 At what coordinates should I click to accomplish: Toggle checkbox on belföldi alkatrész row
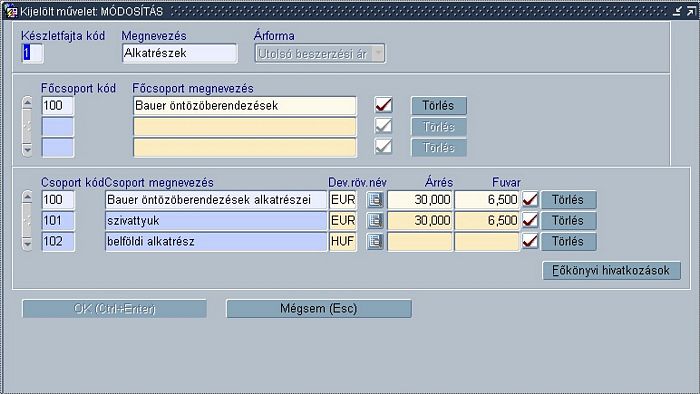(530, 241)
